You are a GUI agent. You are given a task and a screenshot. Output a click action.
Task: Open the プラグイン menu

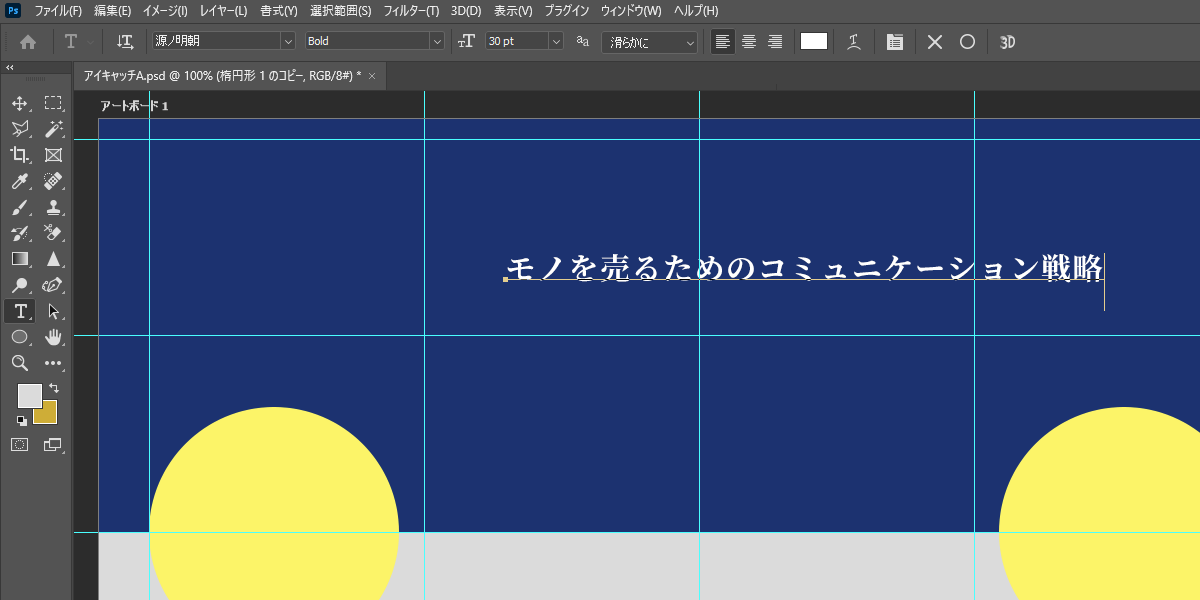point(567,11)
